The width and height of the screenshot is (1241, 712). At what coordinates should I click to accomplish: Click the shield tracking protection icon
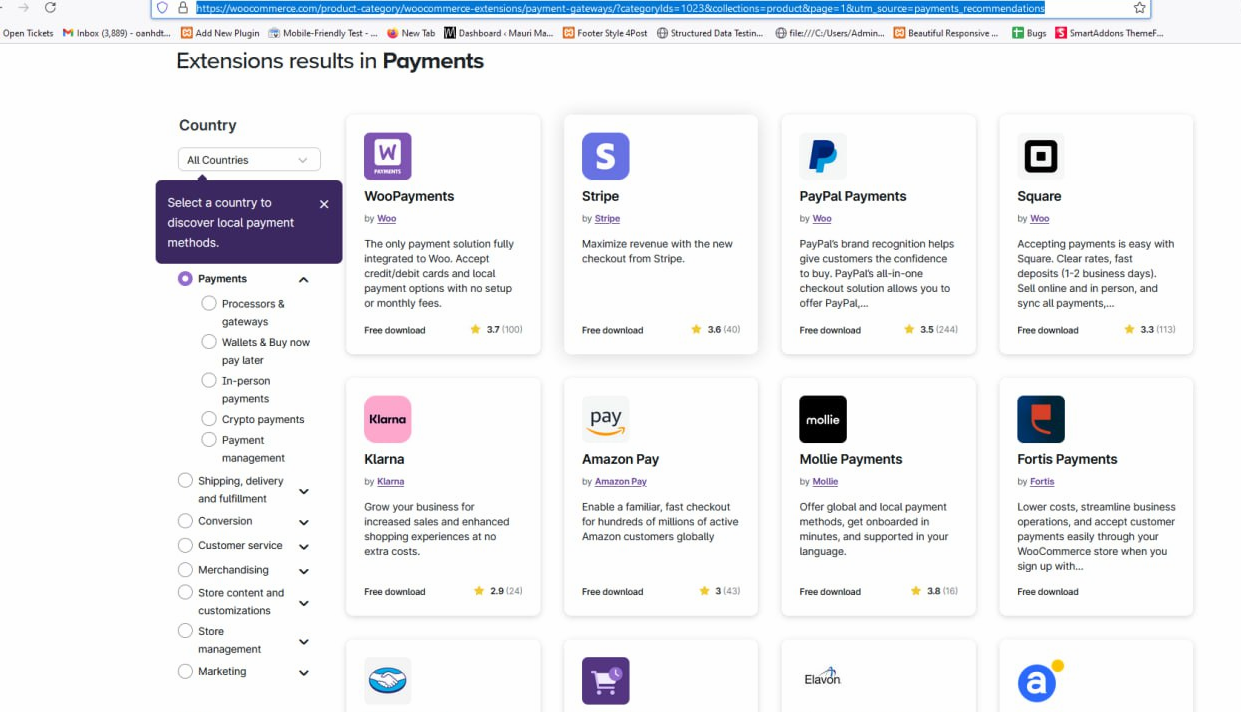(x=163, y=8)
